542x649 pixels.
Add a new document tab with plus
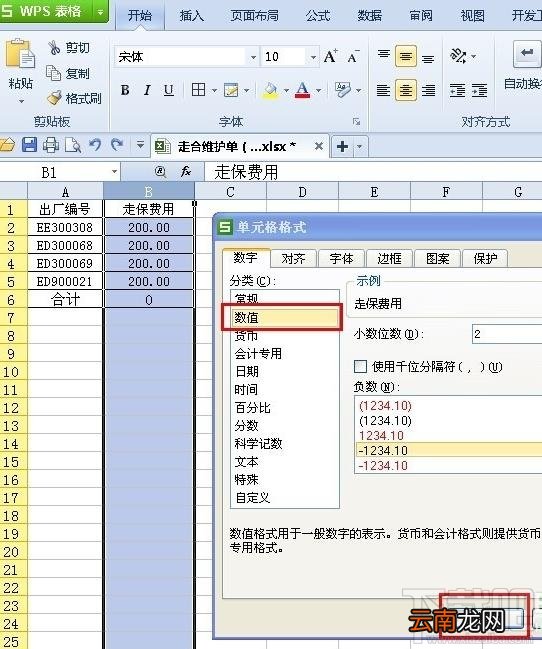tap(342, 147)
